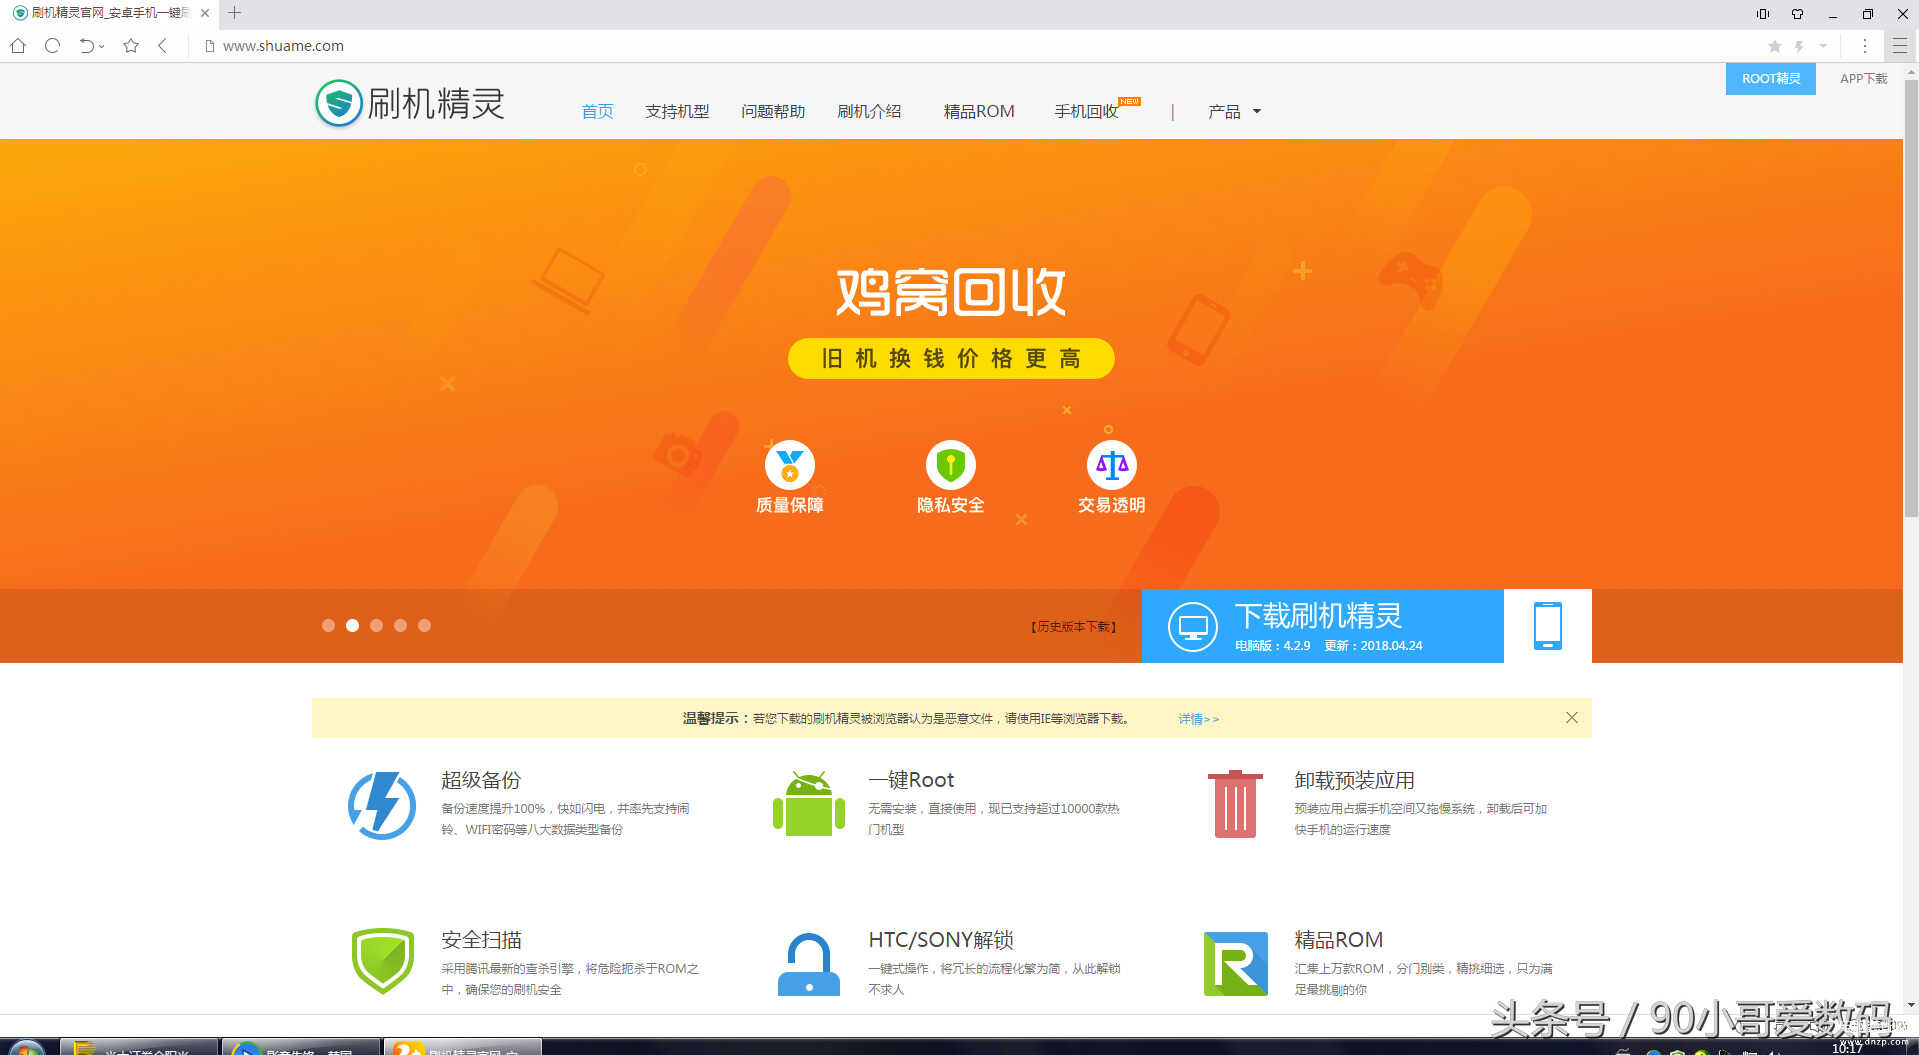Open the 手机回收 nav item

pos(1087,112)
